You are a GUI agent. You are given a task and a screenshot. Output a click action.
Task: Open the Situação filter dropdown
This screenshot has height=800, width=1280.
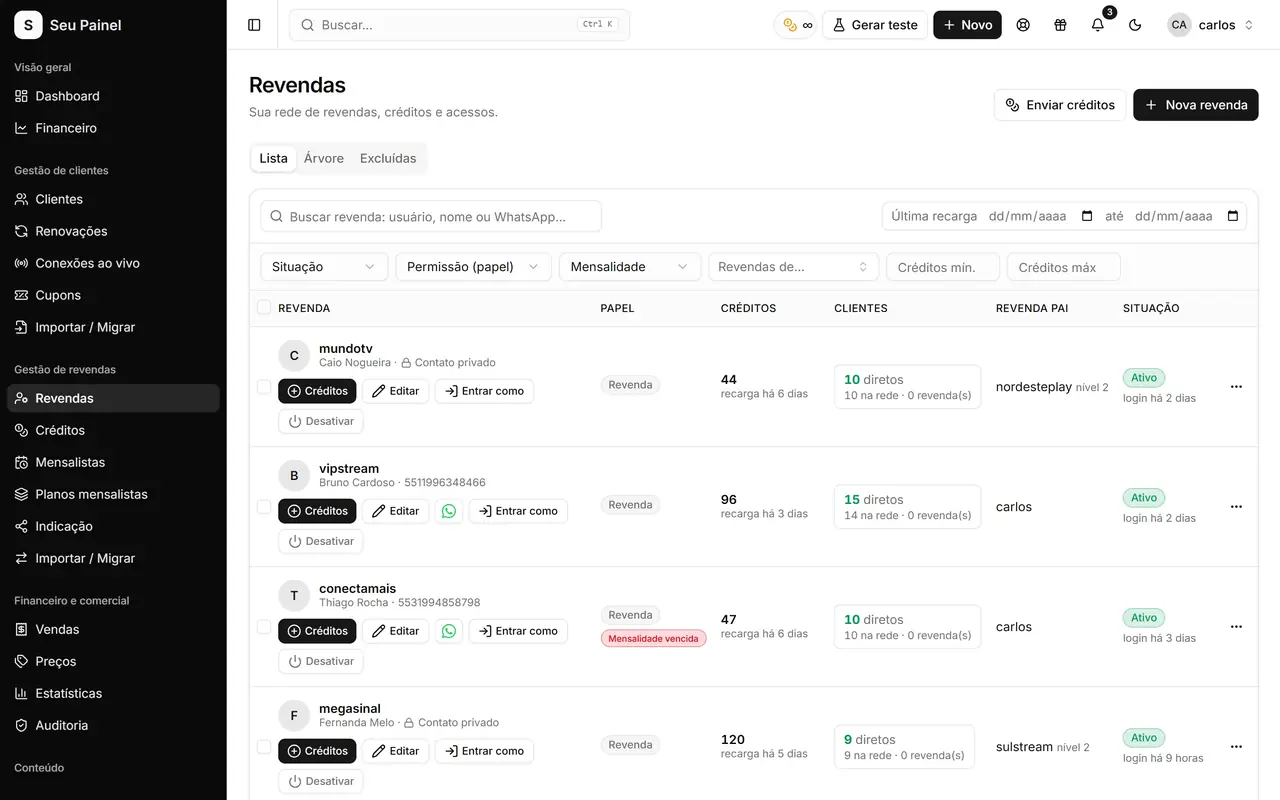(324, 267)
